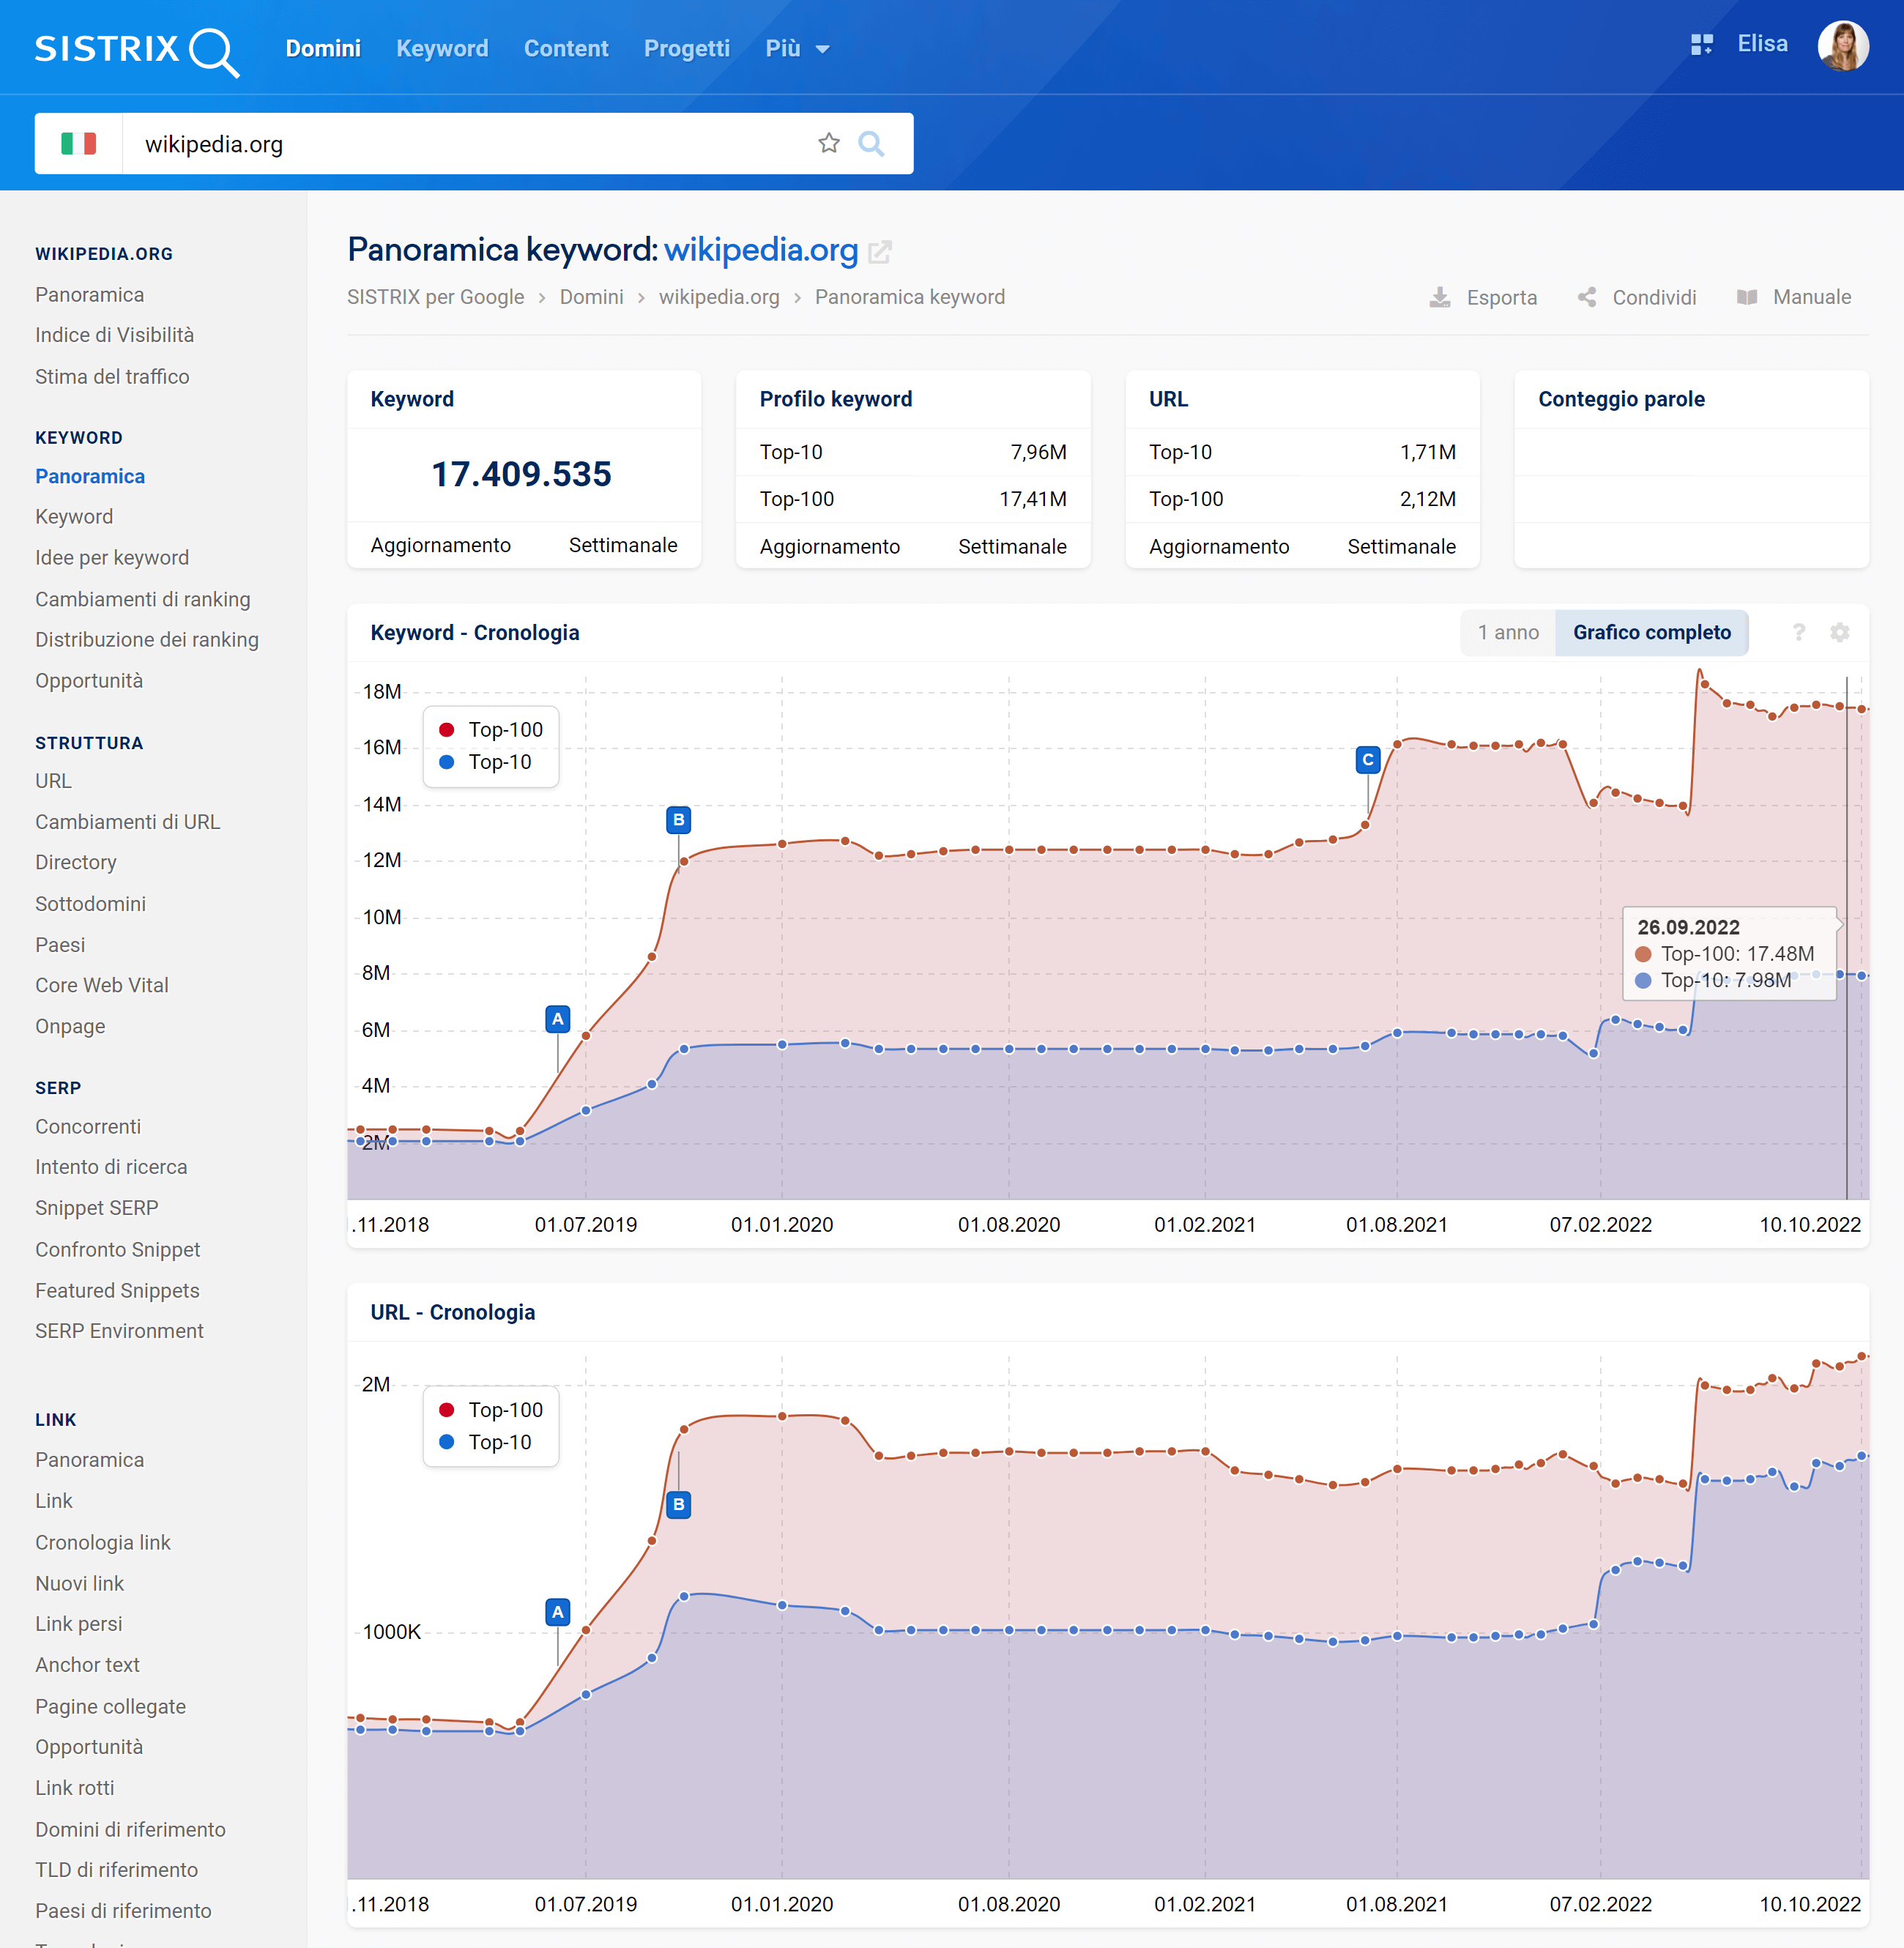
Task: Open Domini di riferimento in sidebar
Action: click(x=130, y=1829)
